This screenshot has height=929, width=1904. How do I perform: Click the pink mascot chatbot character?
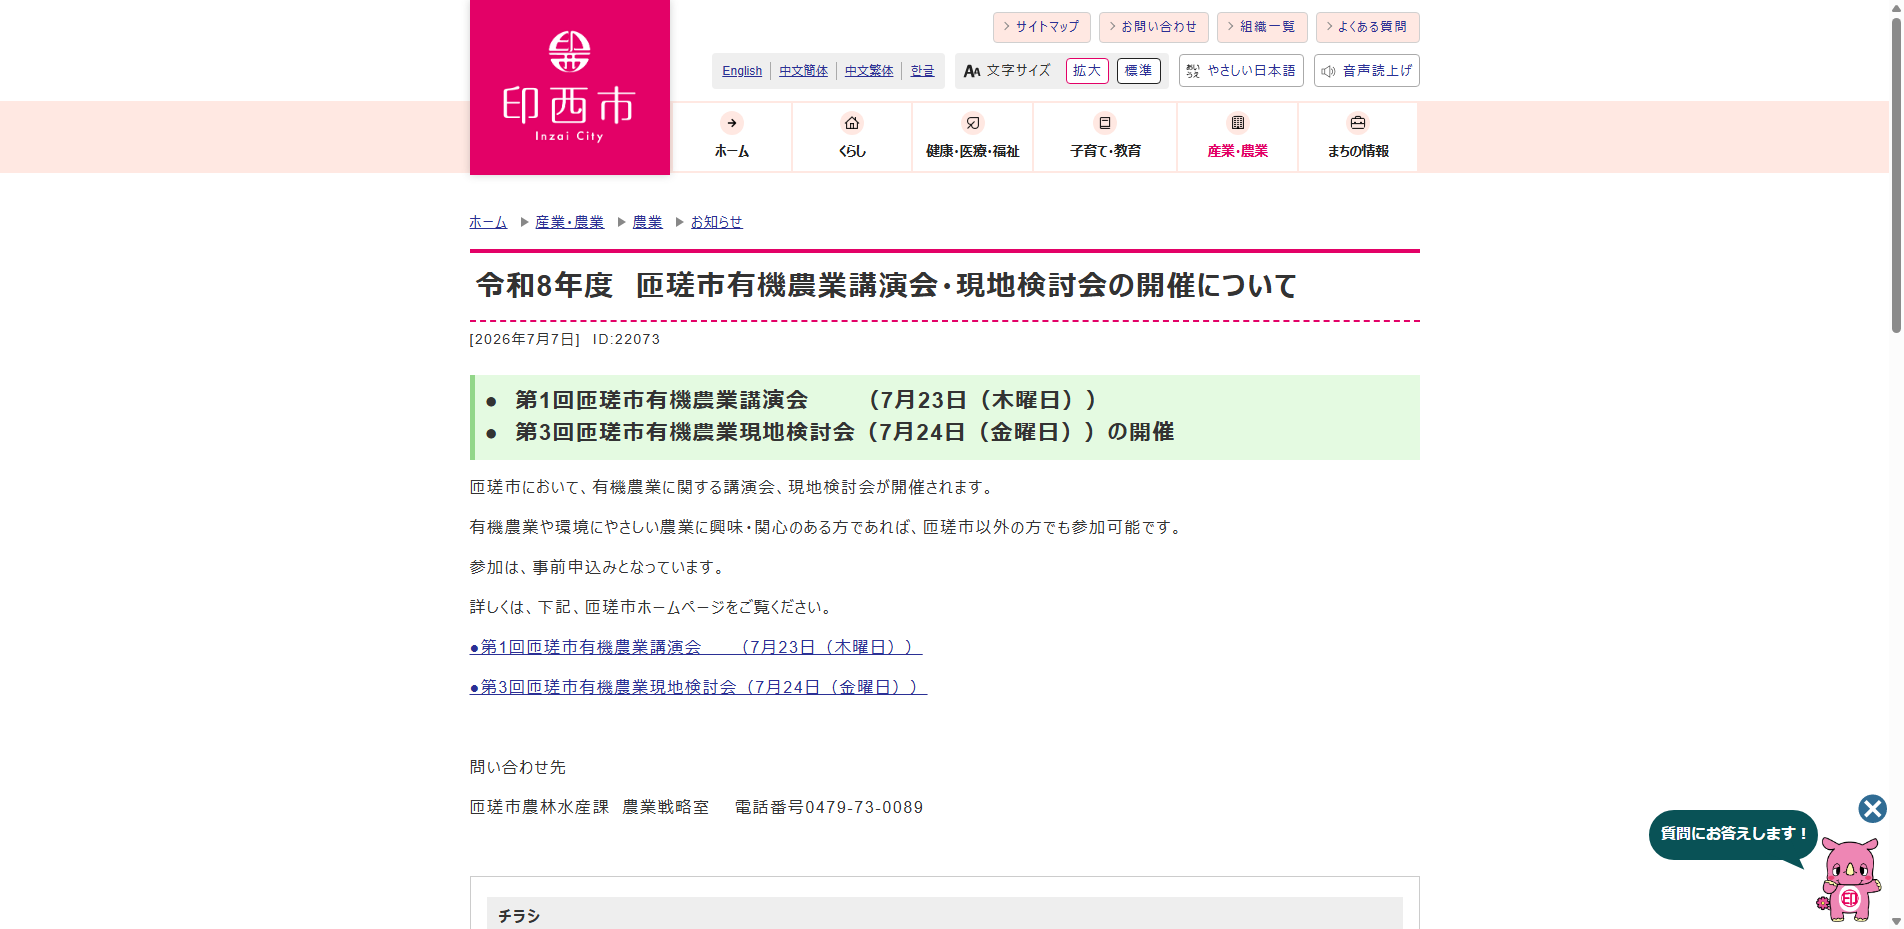(x=1850, y=879)
